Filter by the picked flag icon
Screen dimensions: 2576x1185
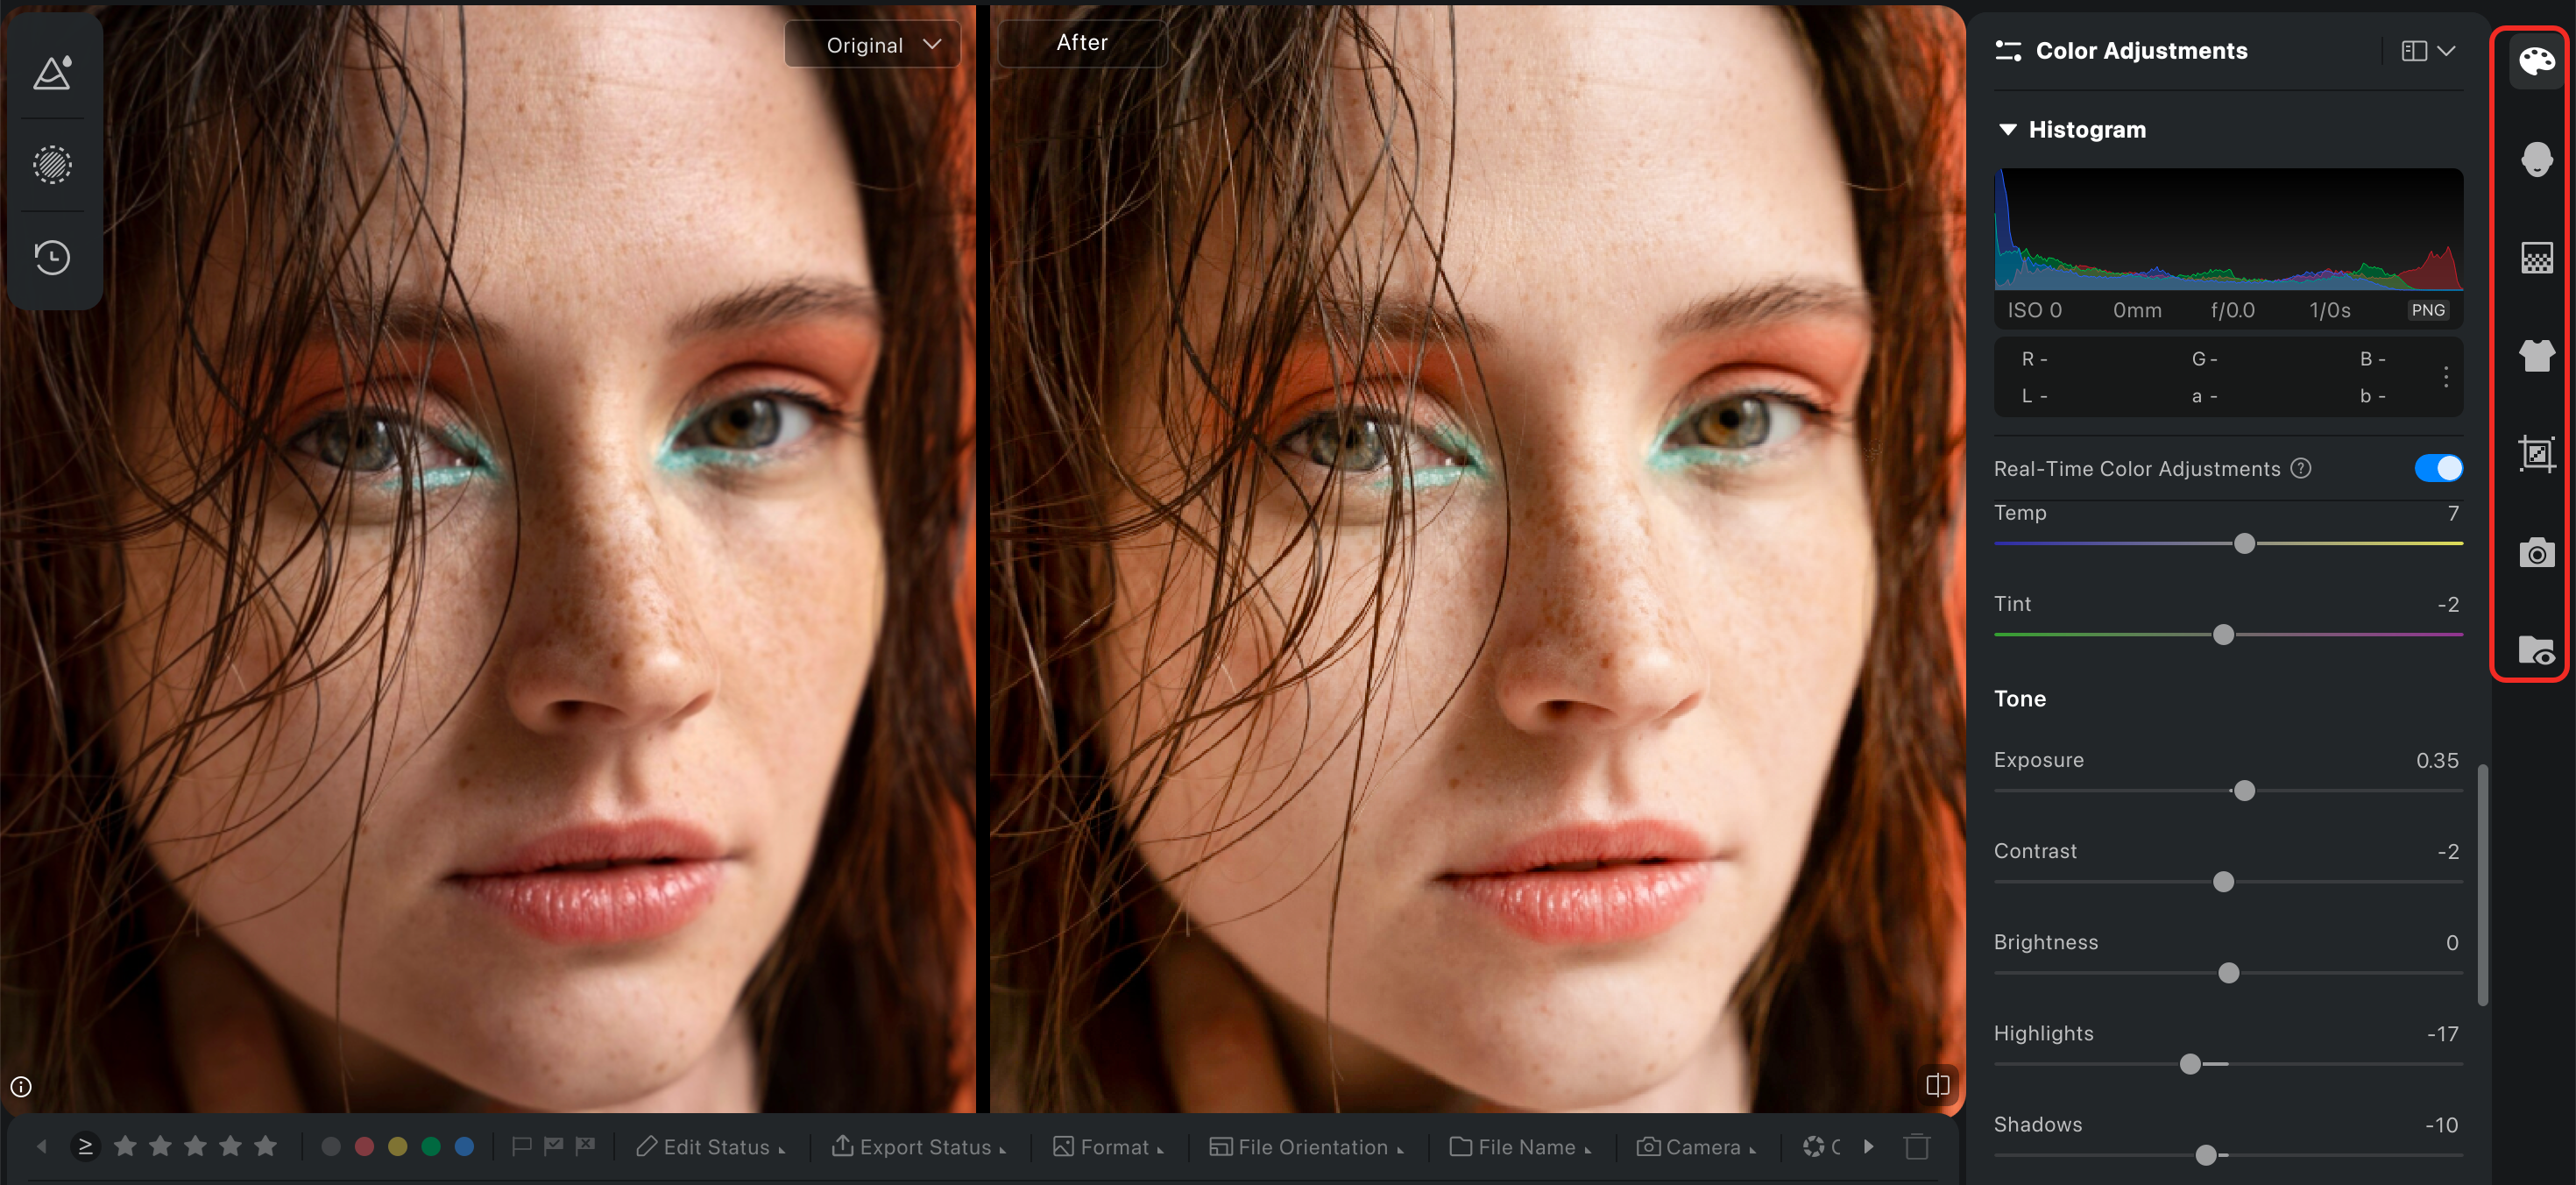pyautogui.click(x=553, y=1146)
